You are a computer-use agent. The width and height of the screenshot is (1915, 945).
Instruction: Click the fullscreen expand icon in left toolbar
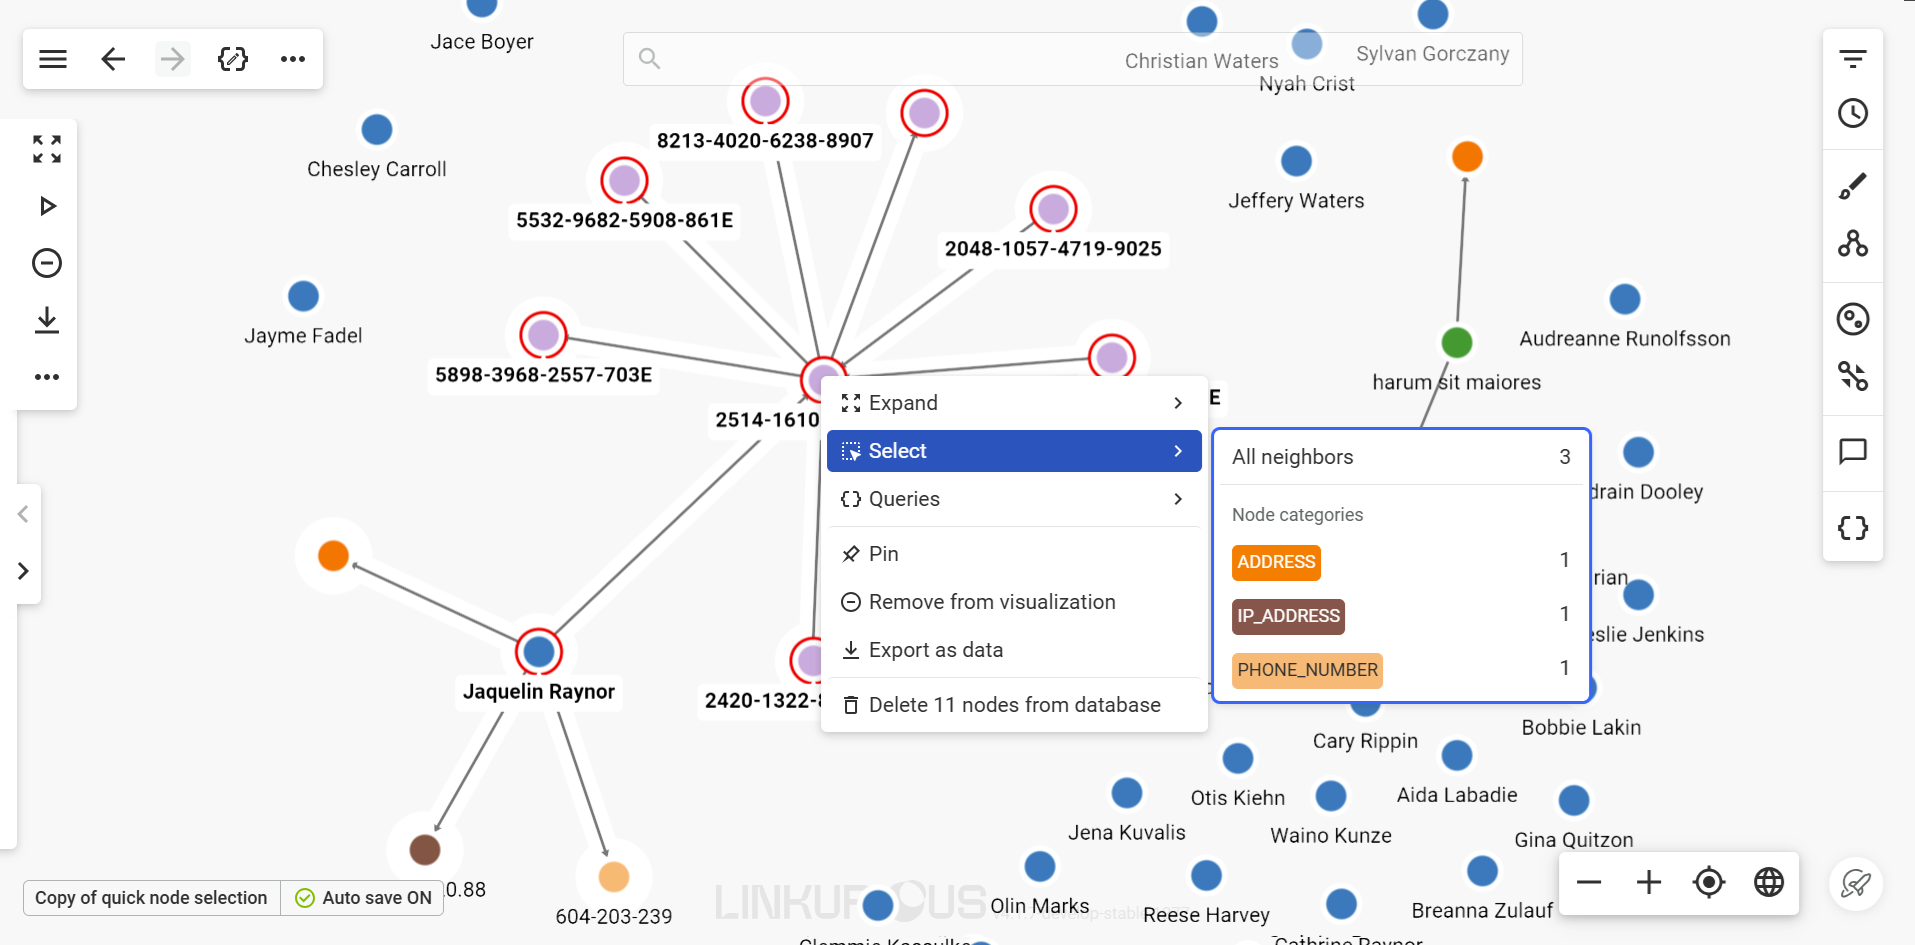(47, 149)
